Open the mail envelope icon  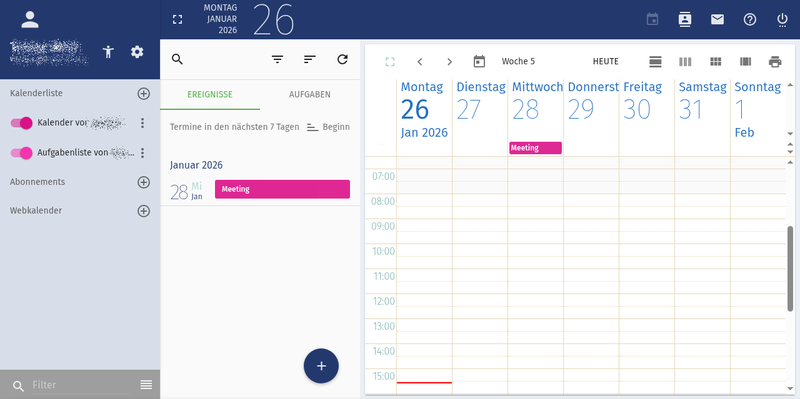pos(717,19)
